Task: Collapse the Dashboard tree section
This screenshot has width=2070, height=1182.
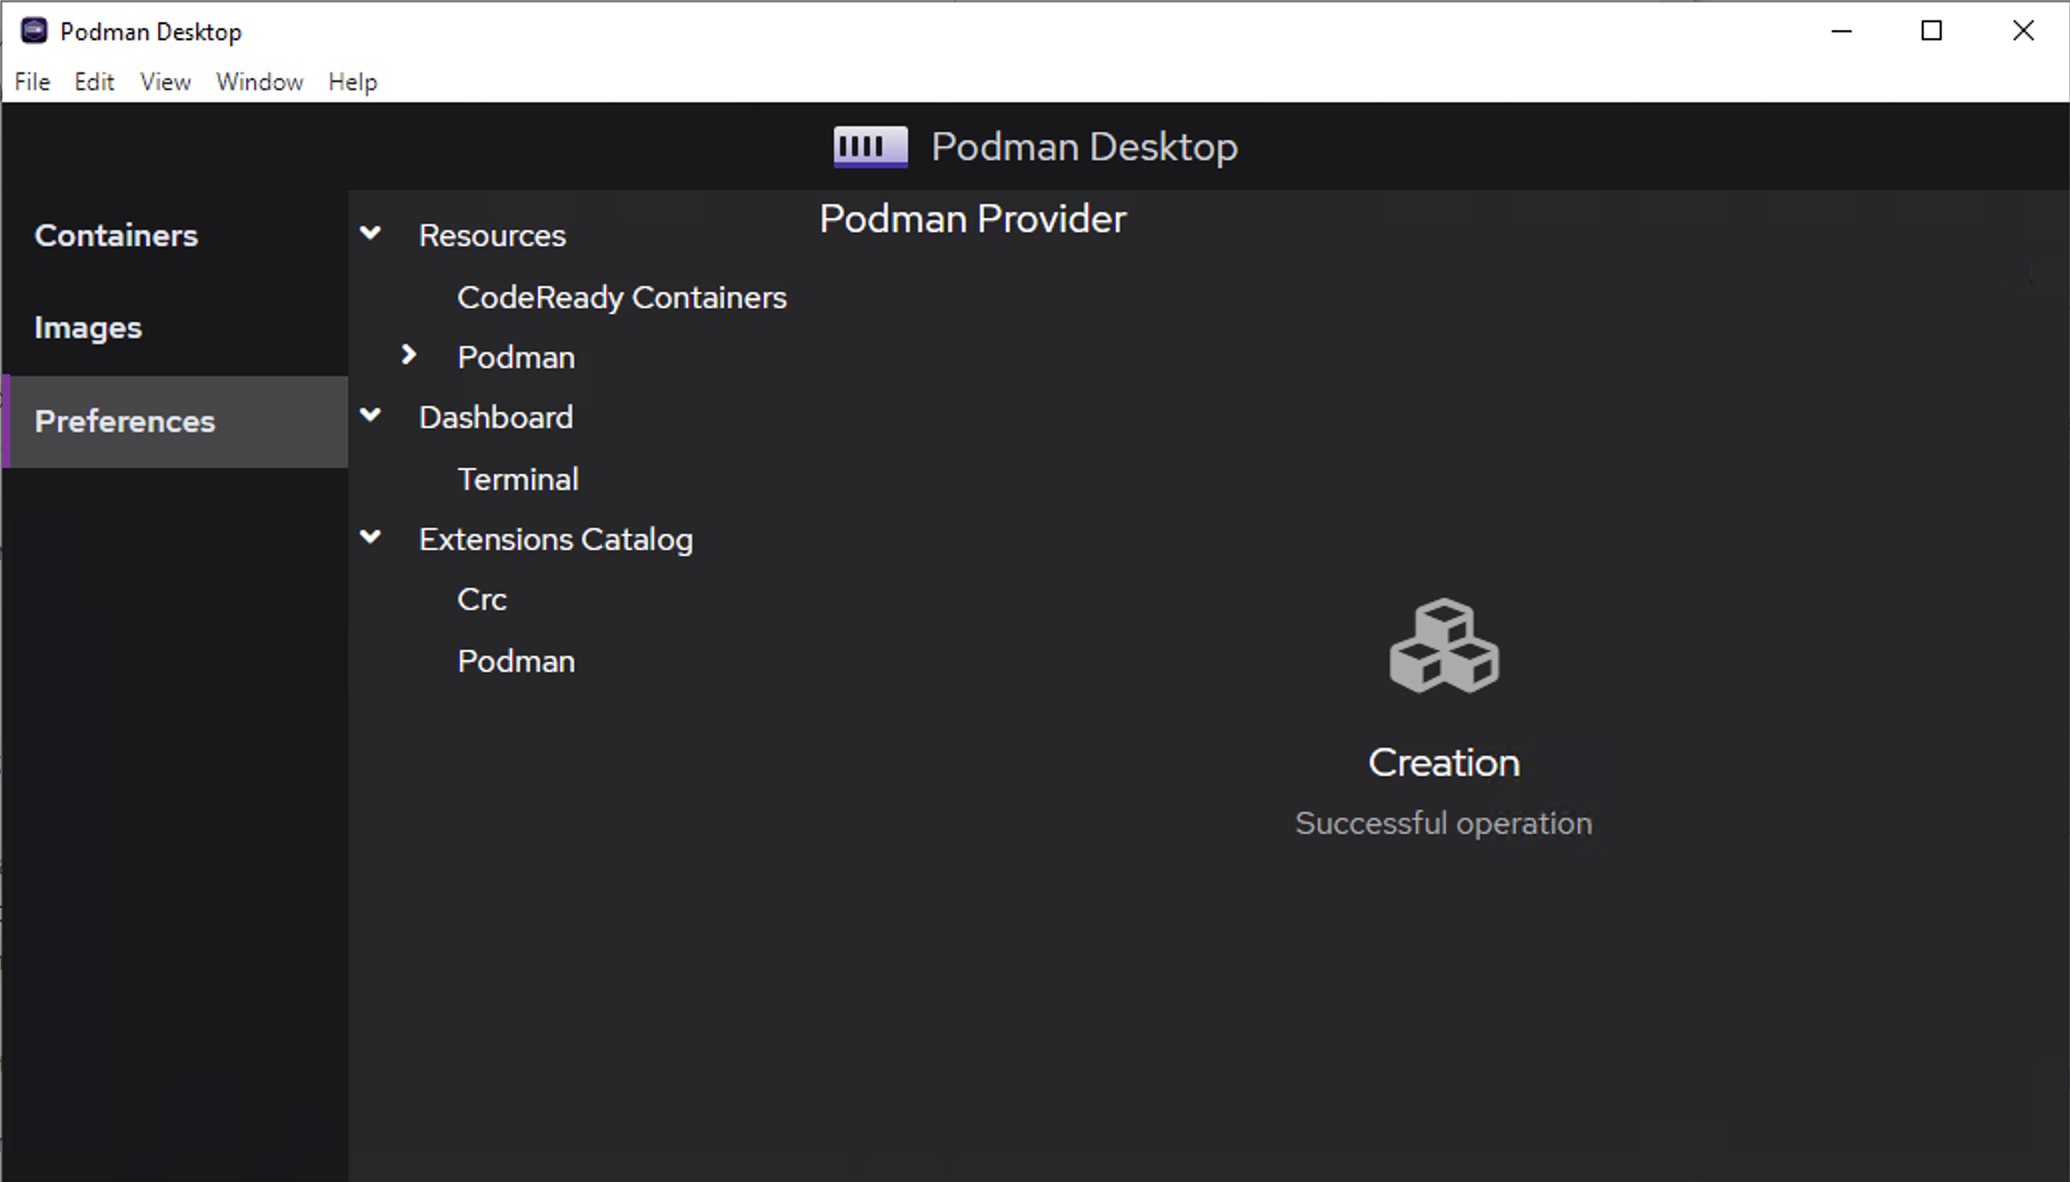Action: (x=371, y=416)
